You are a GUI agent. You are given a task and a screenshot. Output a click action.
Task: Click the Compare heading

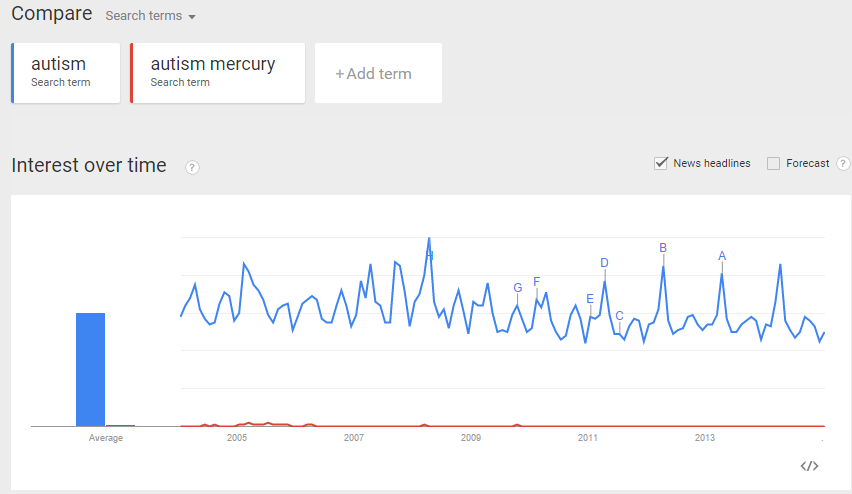51,14
